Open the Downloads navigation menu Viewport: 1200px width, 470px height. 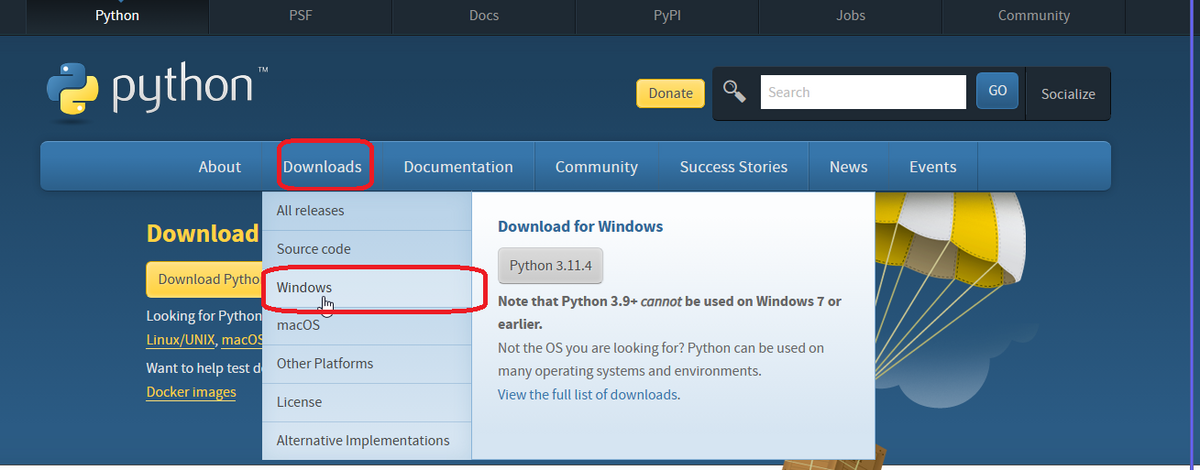pyautogui.click(x=322, y=167)
